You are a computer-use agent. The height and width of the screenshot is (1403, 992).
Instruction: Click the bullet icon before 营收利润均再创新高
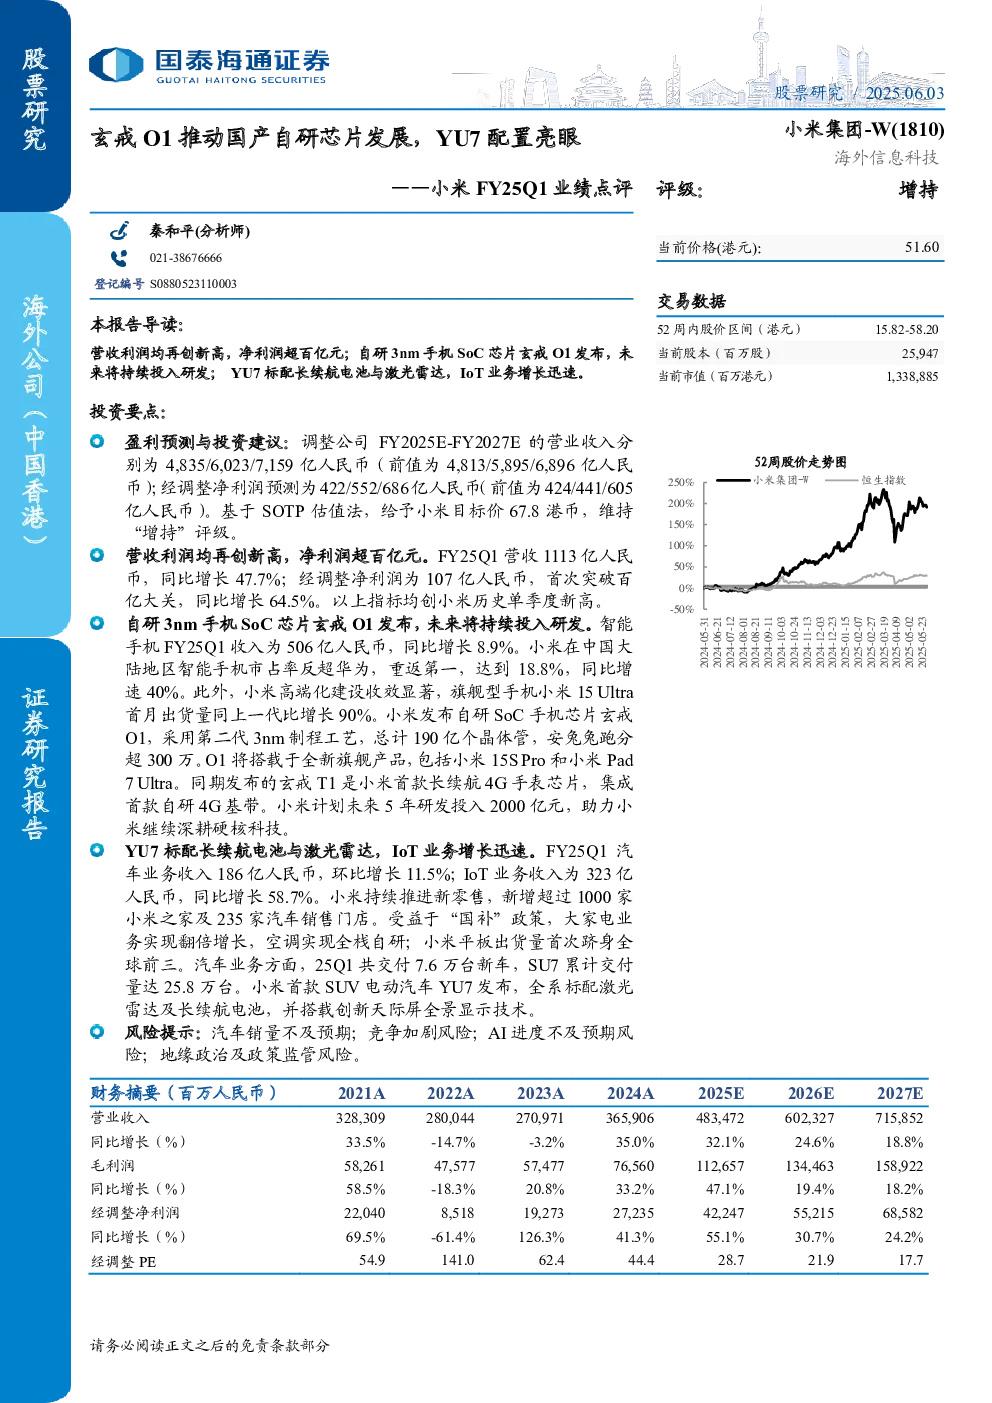97,555
